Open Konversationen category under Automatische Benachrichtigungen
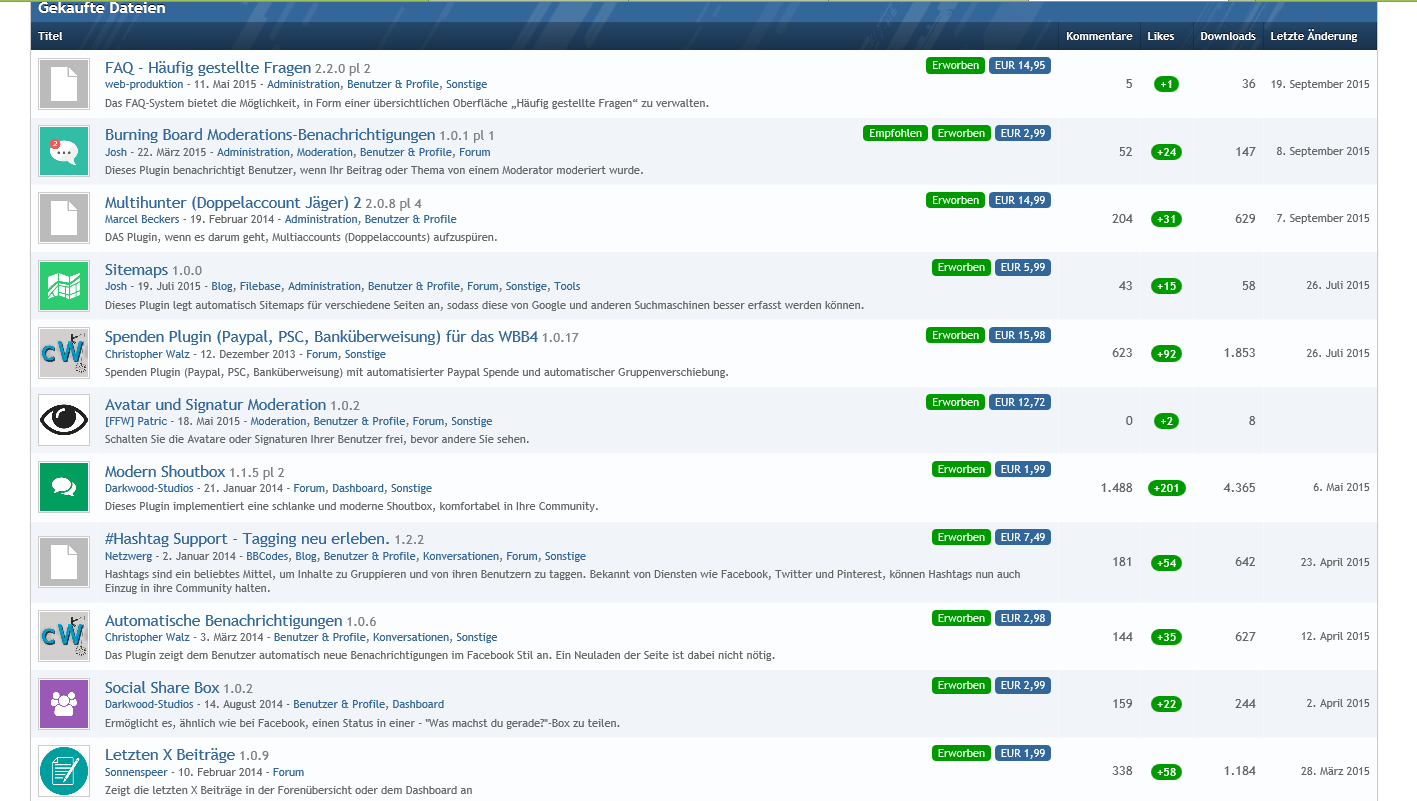 pos(411,637)
